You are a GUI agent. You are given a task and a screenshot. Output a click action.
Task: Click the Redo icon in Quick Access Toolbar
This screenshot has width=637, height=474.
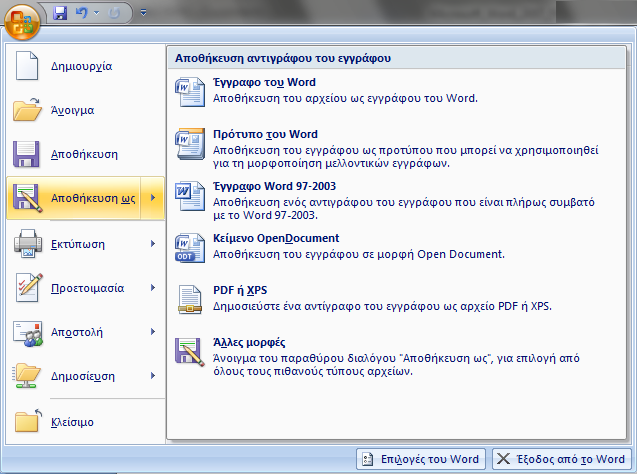115,13
